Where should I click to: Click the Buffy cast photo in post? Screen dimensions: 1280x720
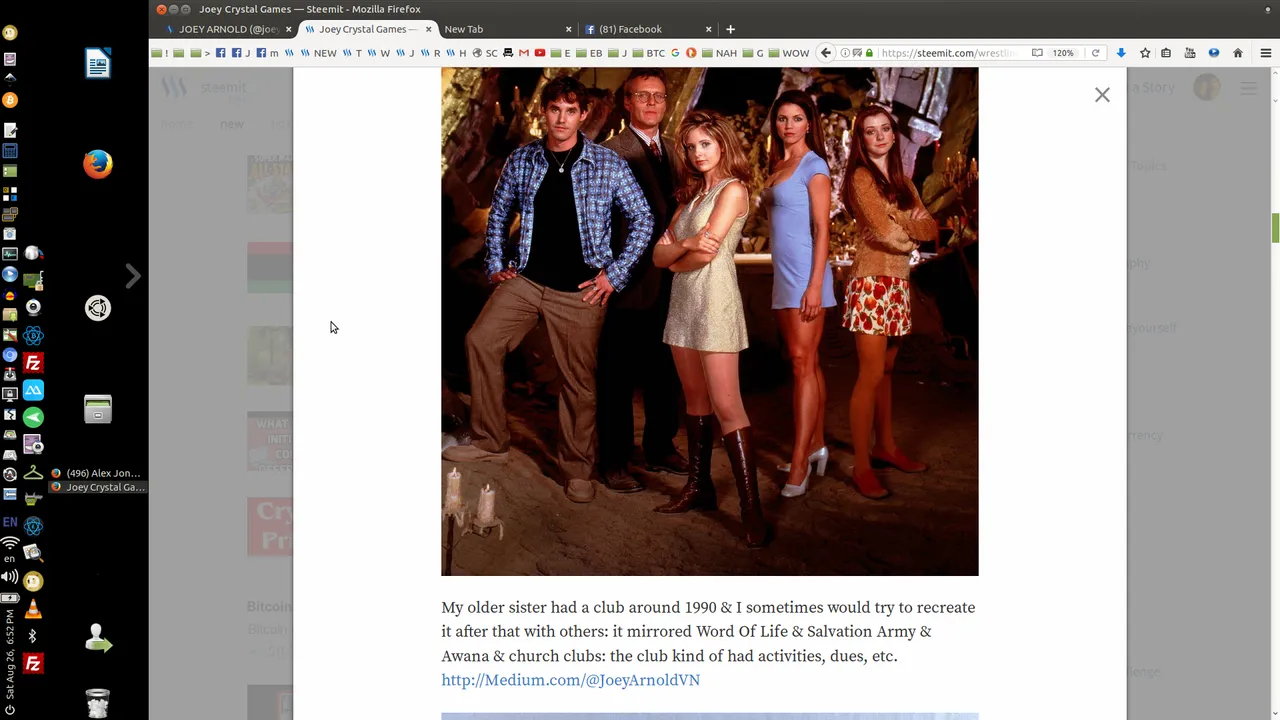tap(709, 321)
